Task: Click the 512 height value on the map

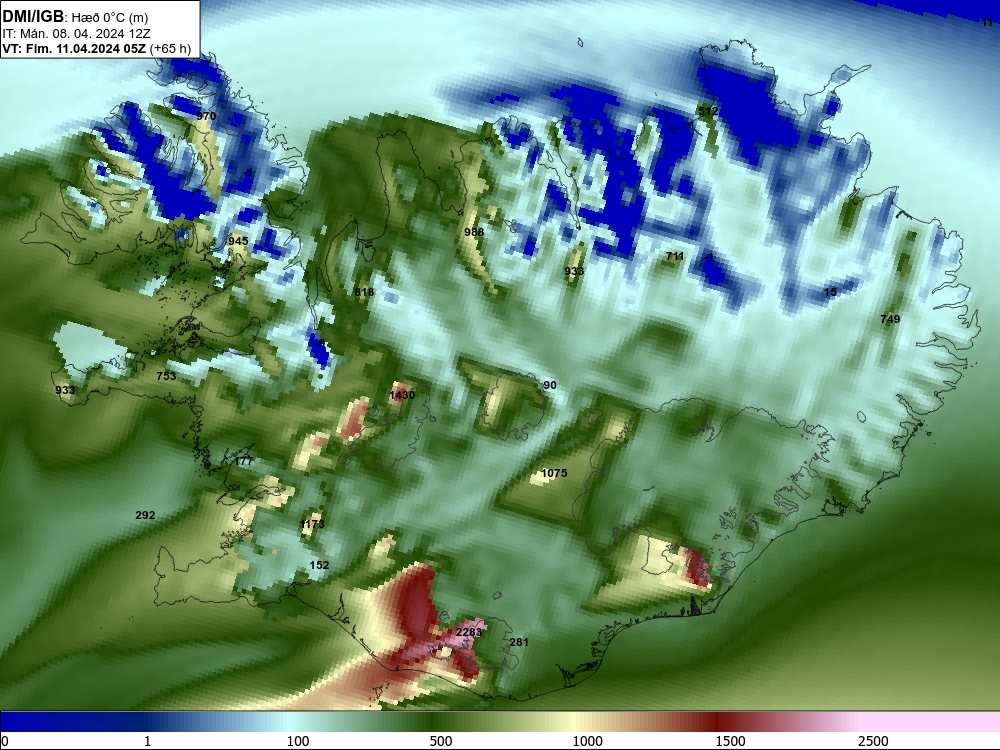Action: tap(708, 111)
